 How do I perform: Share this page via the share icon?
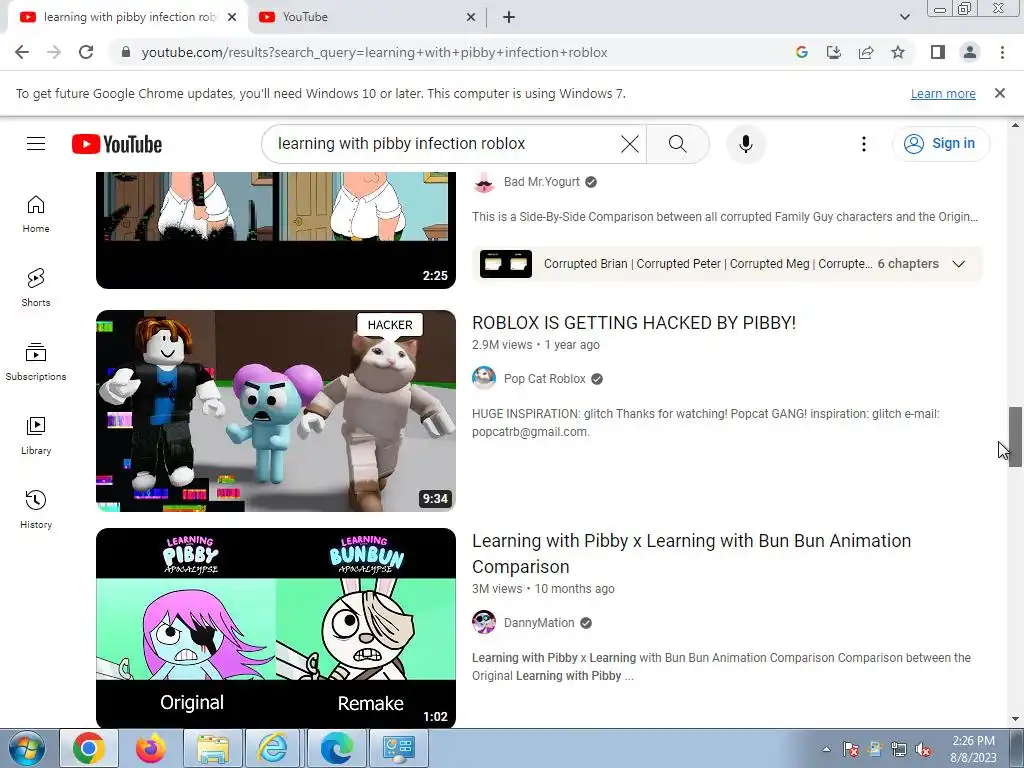click(866, 52)
